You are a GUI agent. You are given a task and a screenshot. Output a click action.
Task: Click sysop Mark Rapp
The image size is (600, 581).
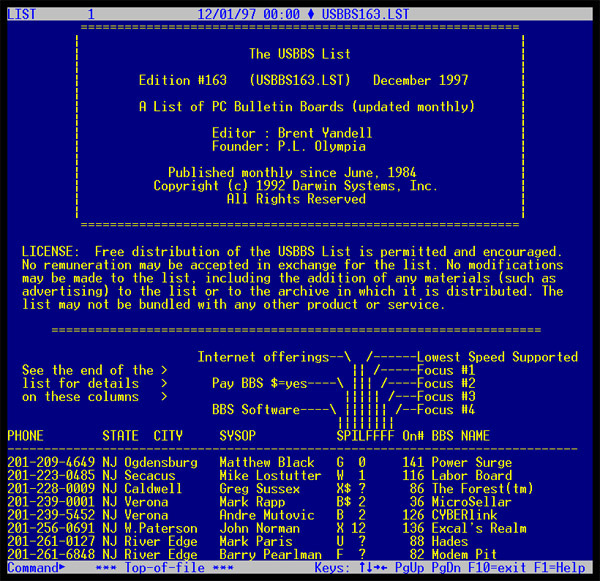pyautogui.click(x=252, y=502)
